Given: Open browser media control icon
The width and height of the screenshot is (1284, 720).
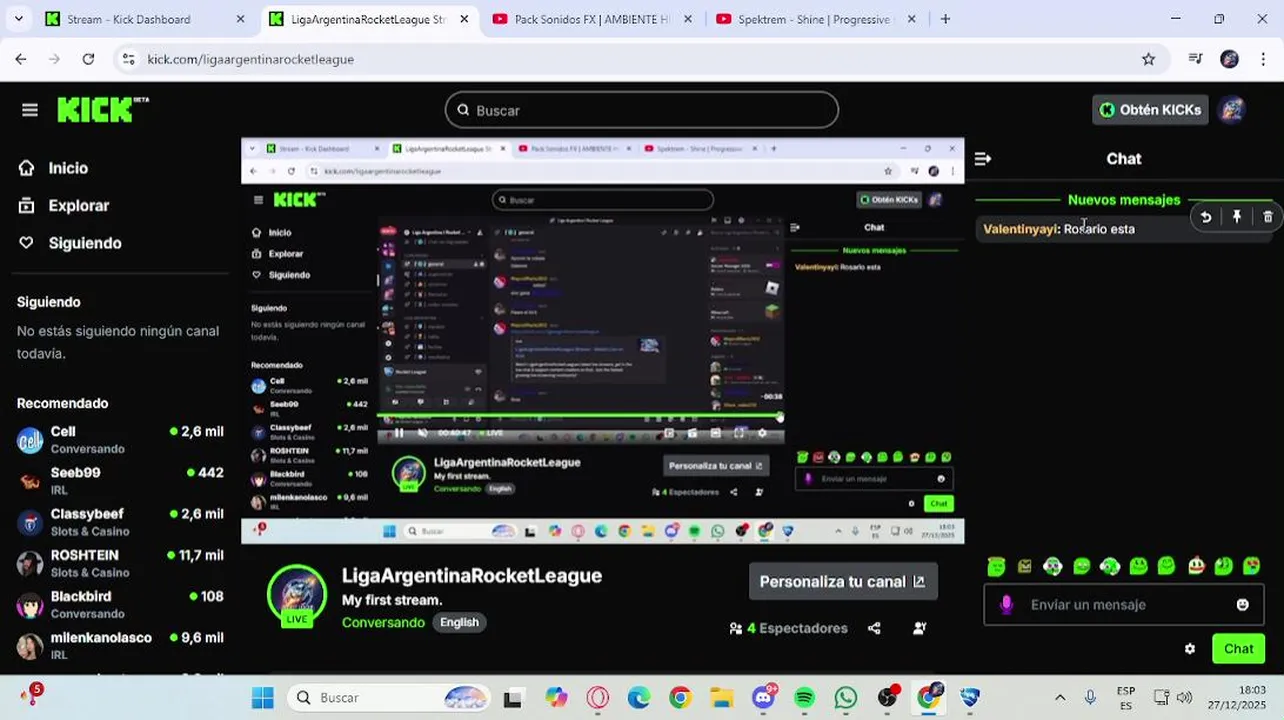Looking at the screenshot, I should click(x=1195, y=59).
